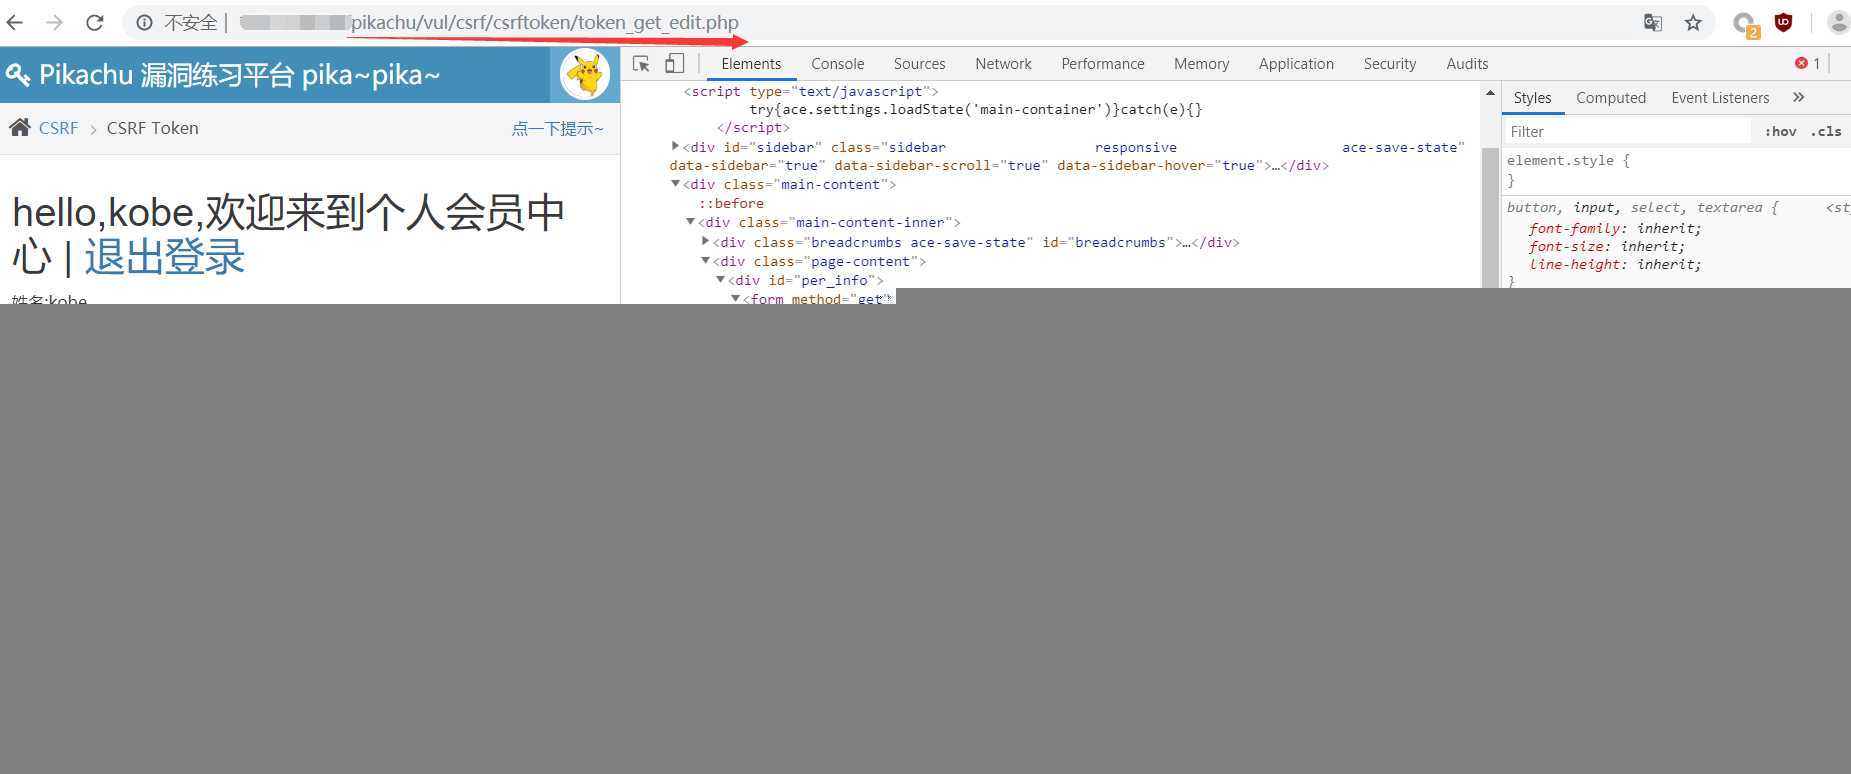This screenshot has width=1851, height=774.
Task: Click the button, input, select, textarea selector
Action: point(1642,207)
